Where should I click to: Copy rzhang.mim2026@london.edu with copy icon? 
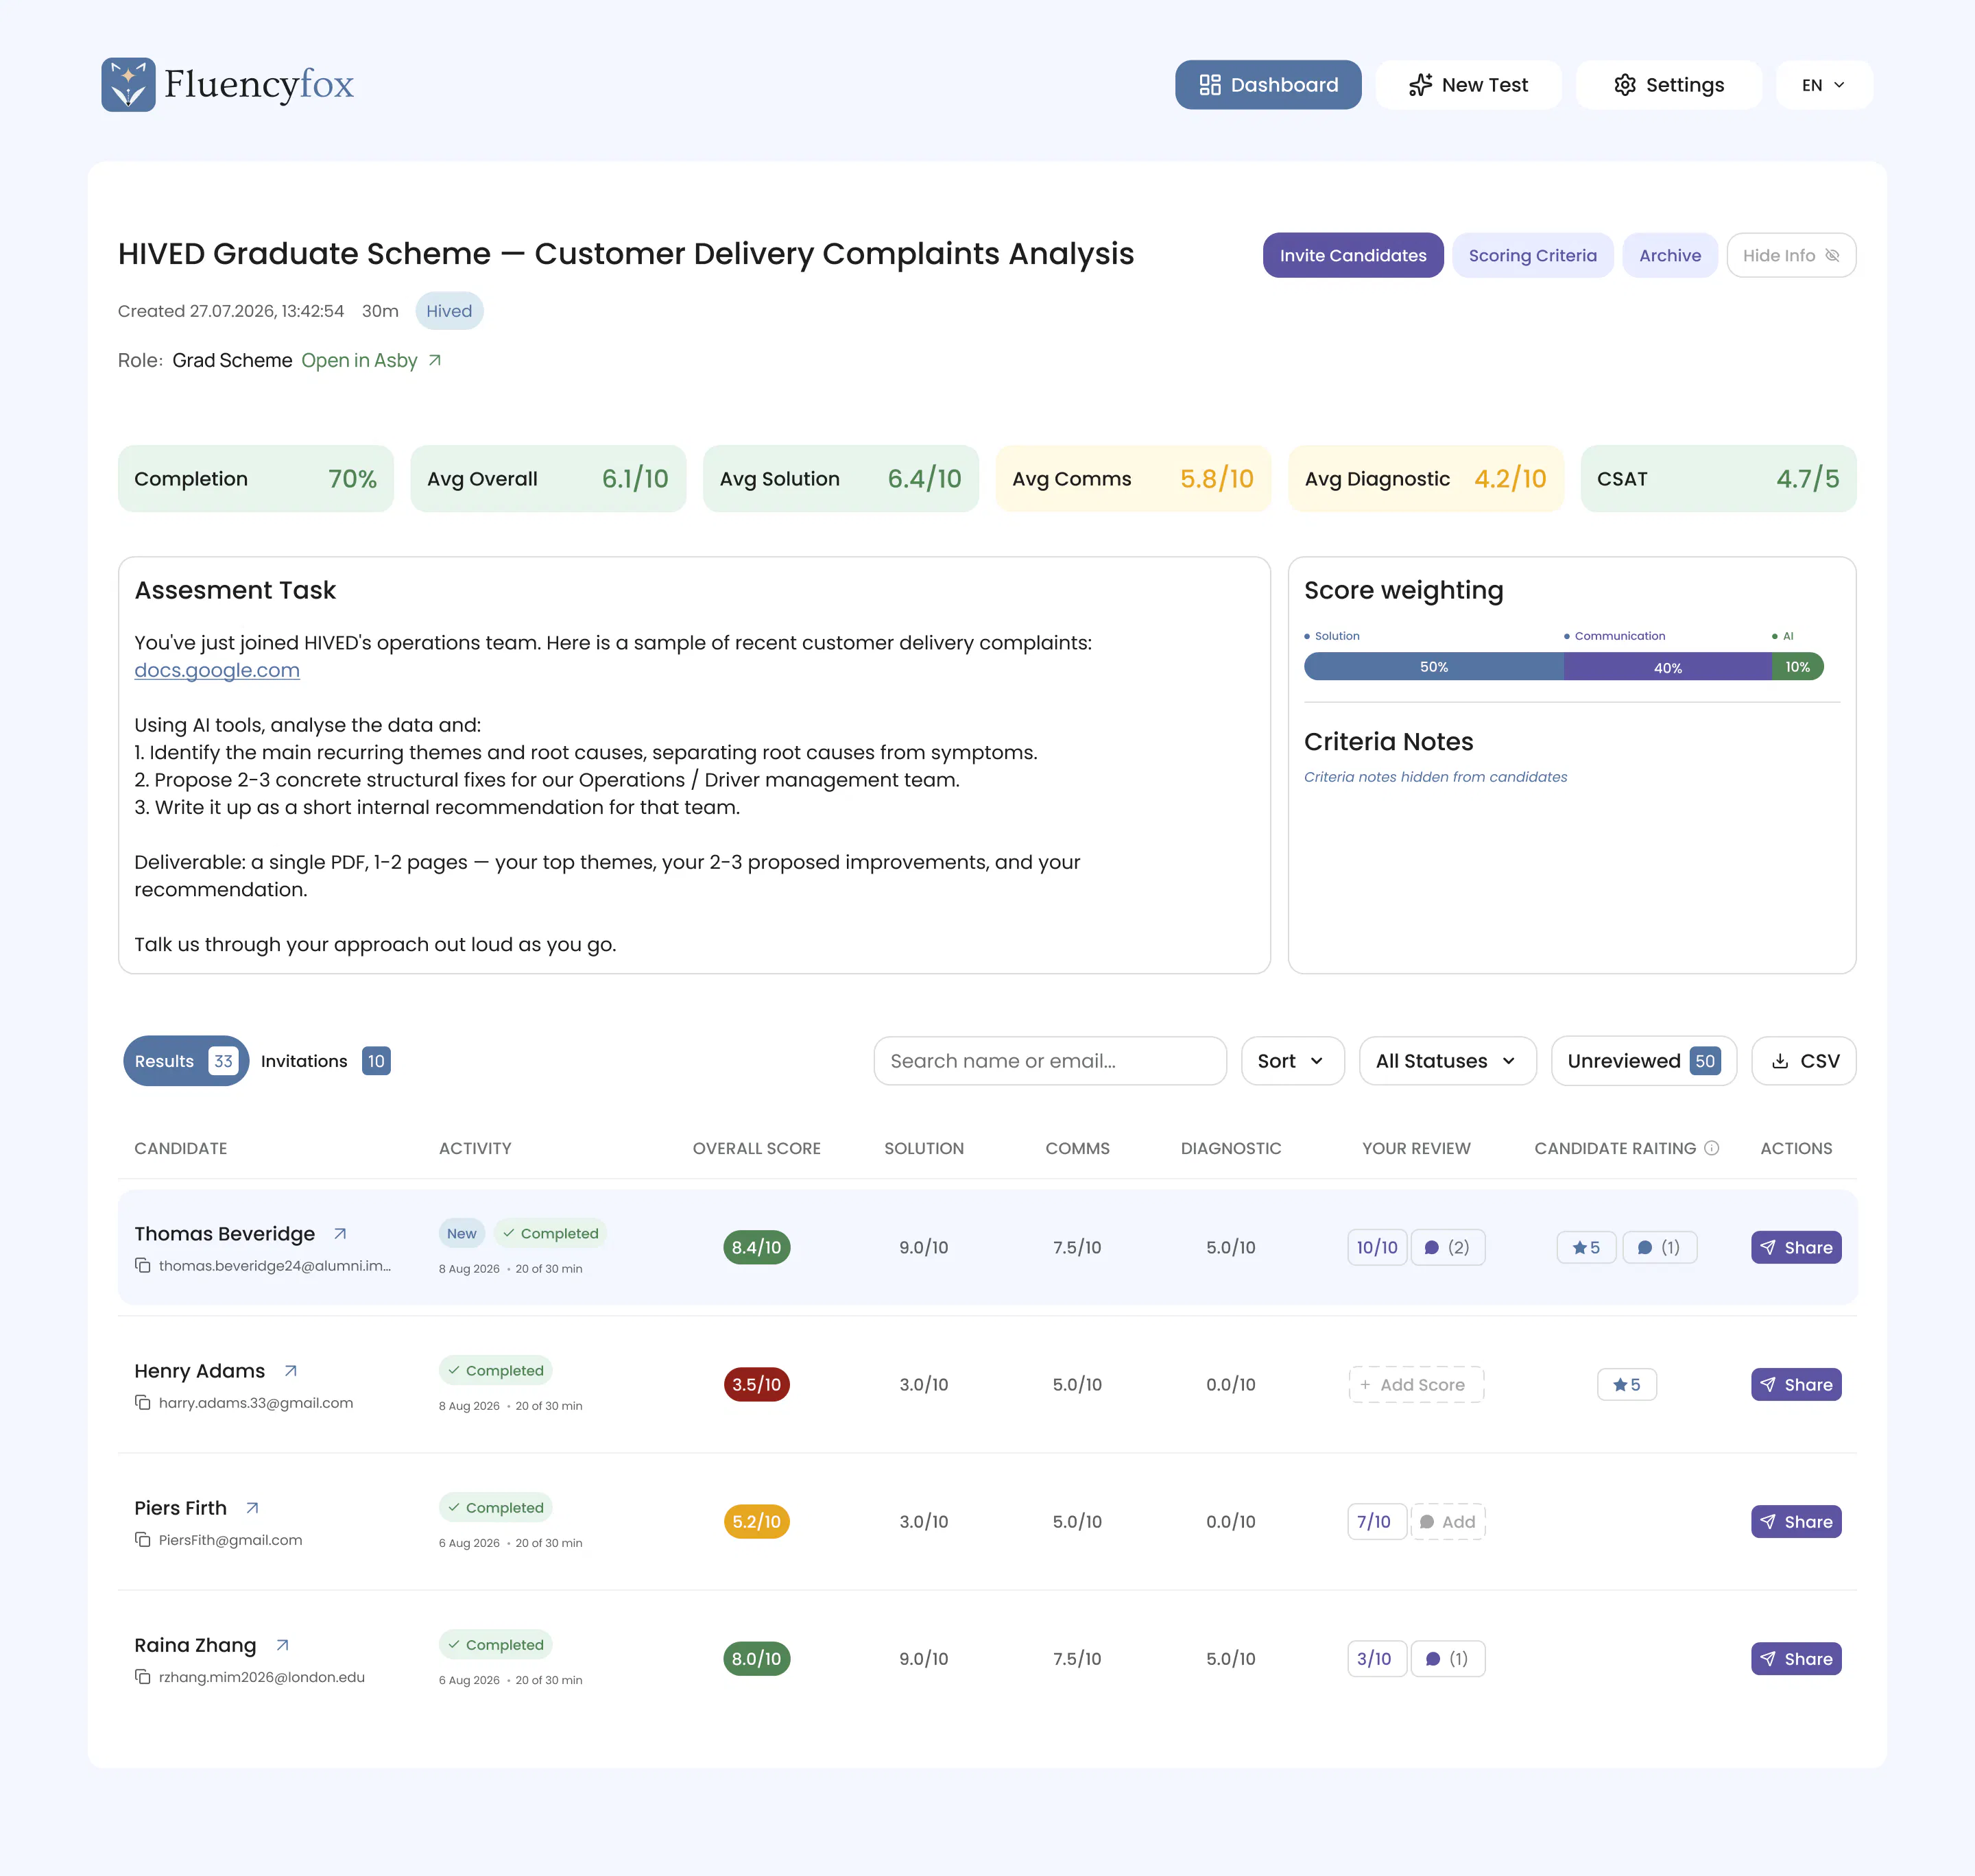point(143,1677)
